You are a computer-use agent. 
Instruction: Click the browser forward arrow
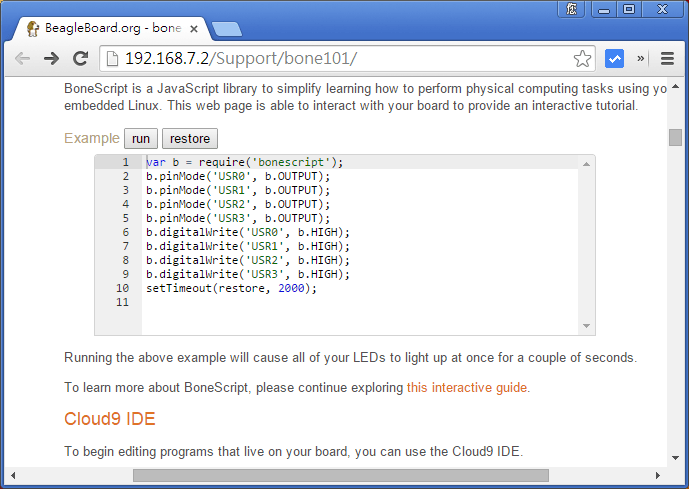[x=51, y=58]
